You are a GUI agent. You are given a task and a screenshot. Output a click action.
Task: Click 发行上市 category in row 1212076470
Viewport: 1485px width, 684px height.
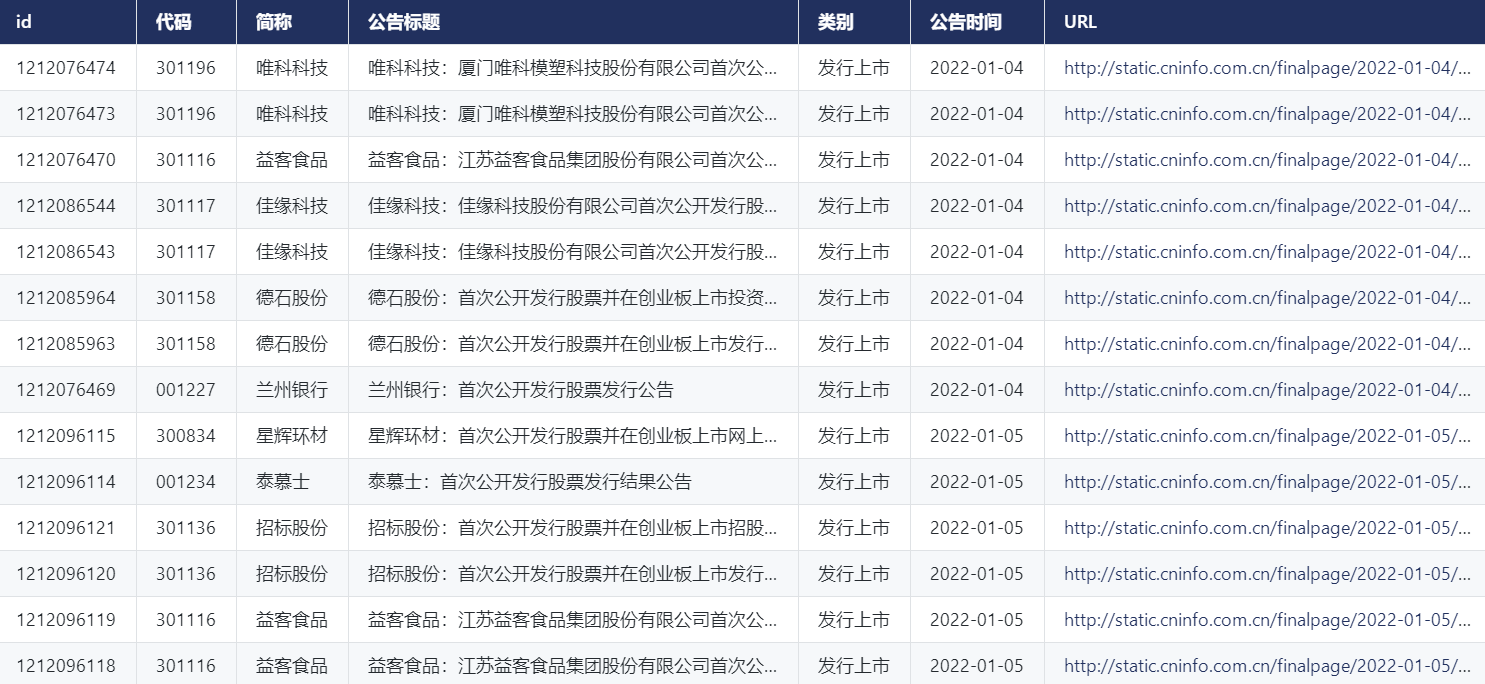[x=854, y=160]
